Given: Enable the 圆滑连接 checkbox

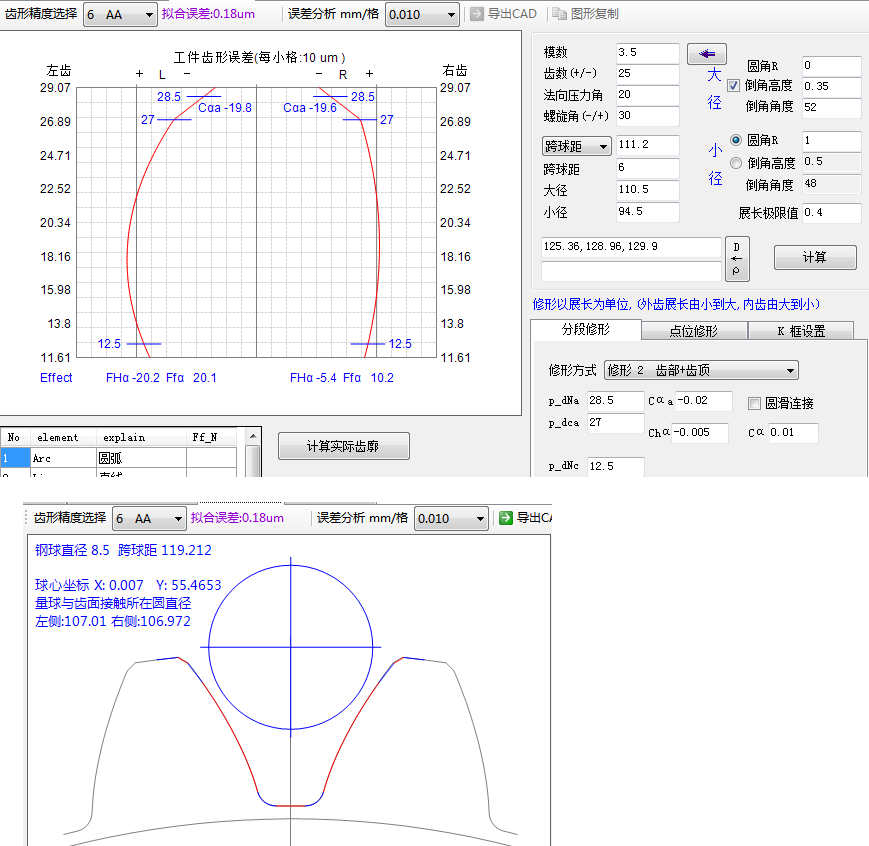Looking at the screenshot, I should 755,403.
